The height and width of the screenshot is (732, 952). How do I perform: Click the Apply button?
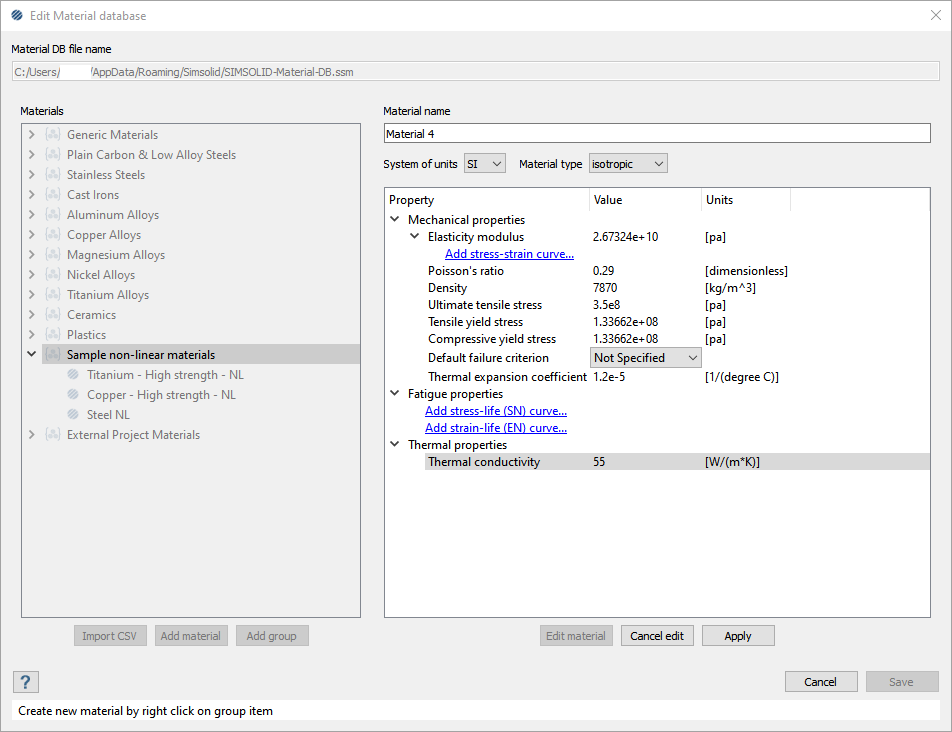point(738,636)
